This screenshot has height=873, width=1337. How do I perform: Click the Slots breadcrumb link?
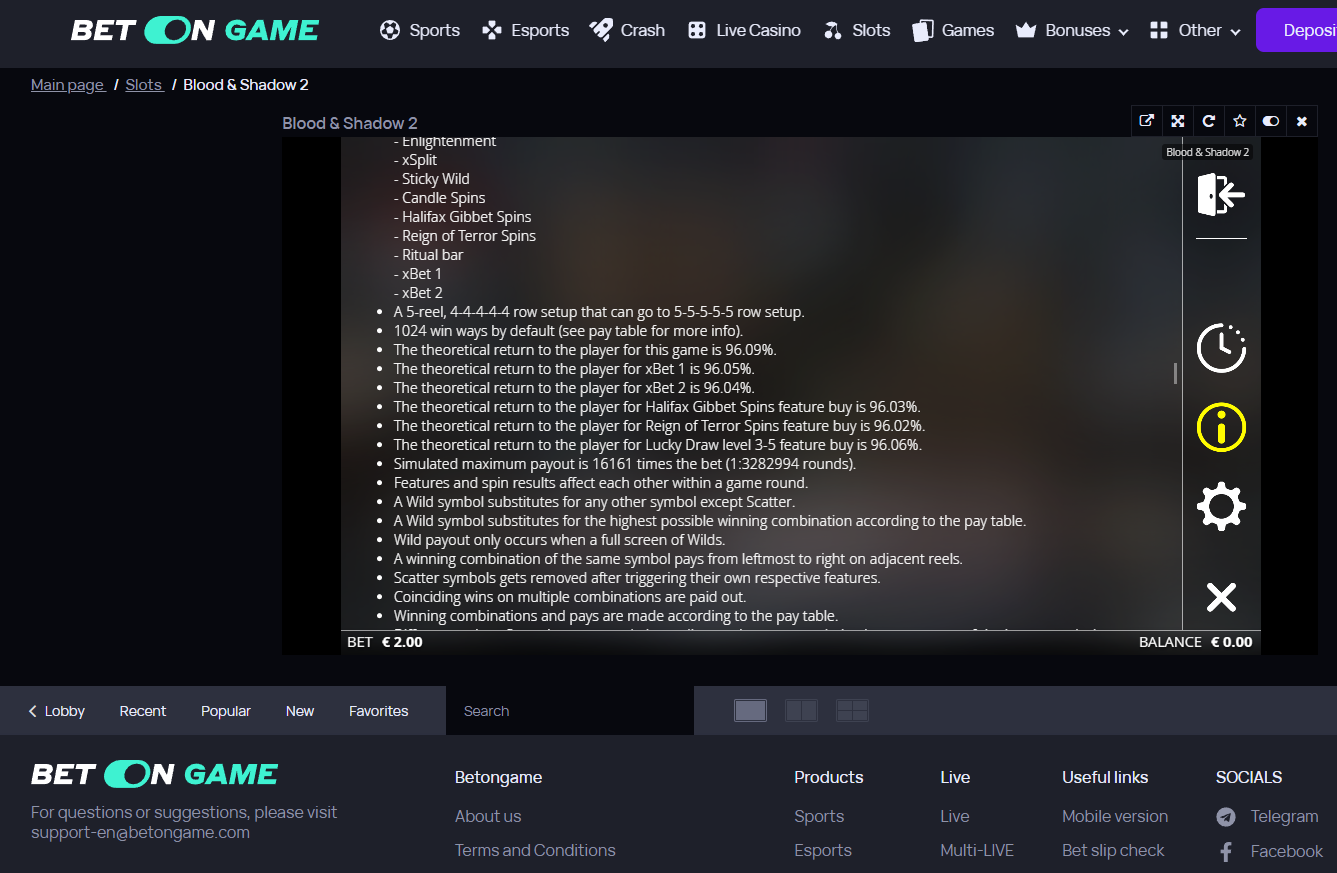click(x=144, y=85)
